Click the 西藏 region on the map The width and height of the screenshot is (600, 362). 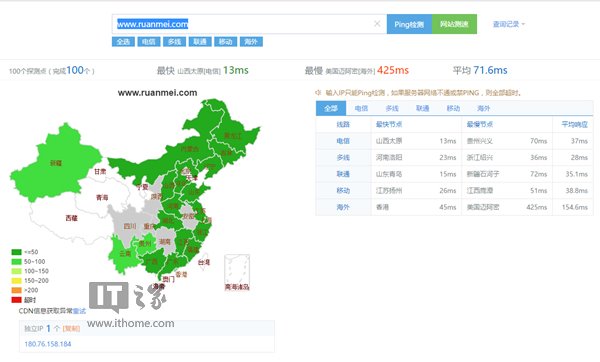click(71, 218)
